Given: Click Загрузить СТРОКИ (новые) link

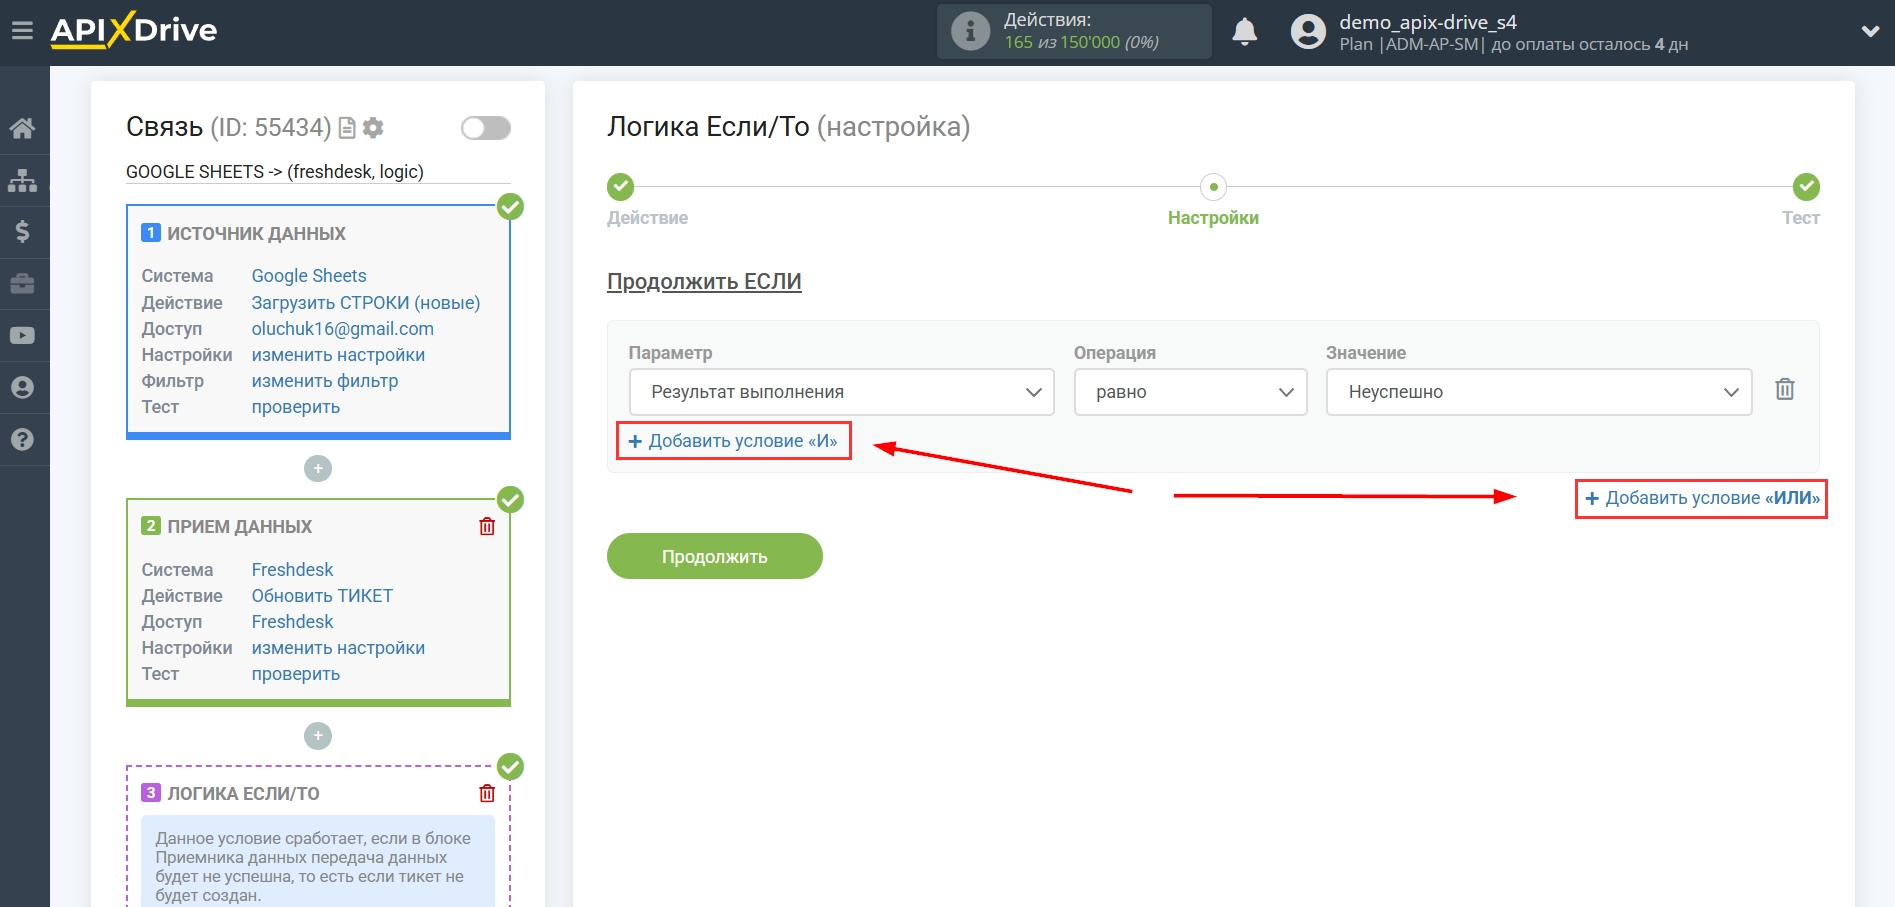Looking at the screenshot, I should click(x=366, y=302).
